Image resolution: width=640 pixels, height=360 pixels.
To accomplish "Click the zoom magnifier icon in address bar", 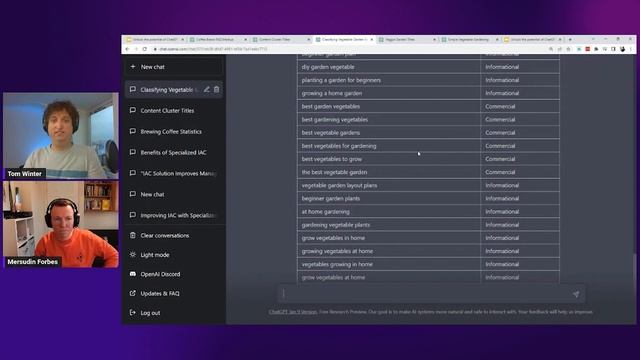I will coord(551,49).
